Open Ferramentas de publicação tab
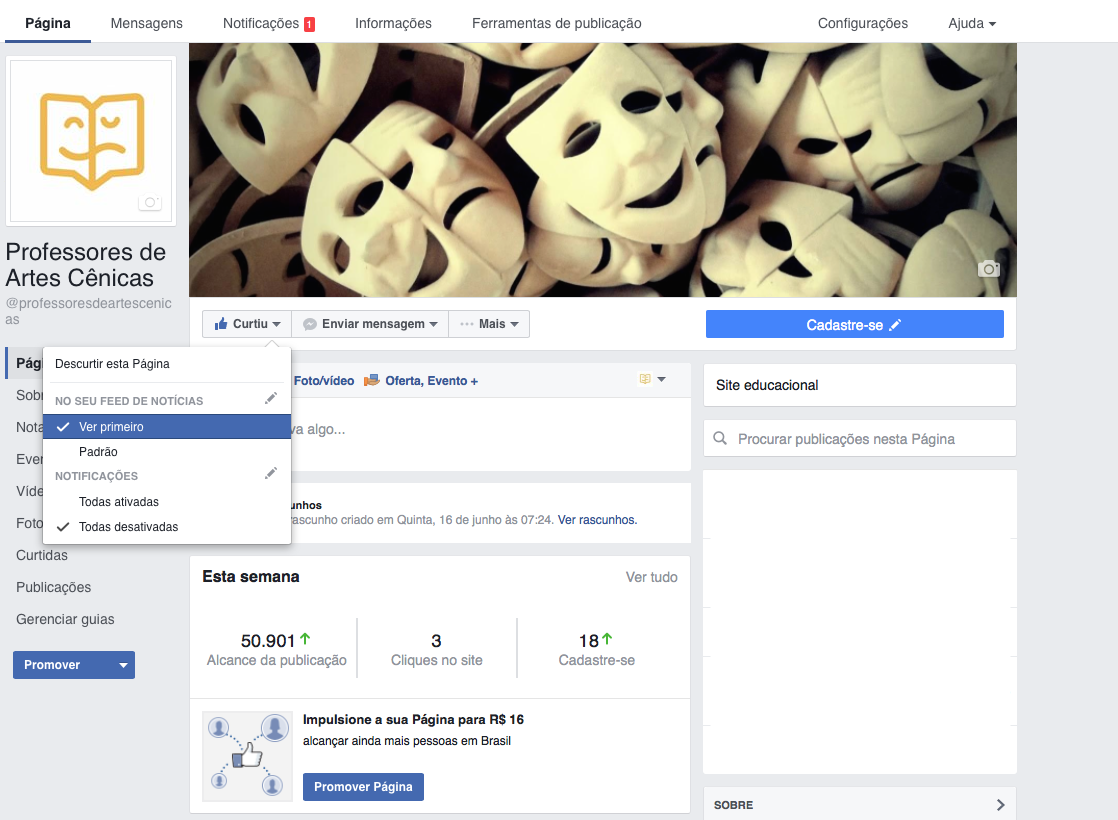1118x820 pixels. tap(557, 23)
